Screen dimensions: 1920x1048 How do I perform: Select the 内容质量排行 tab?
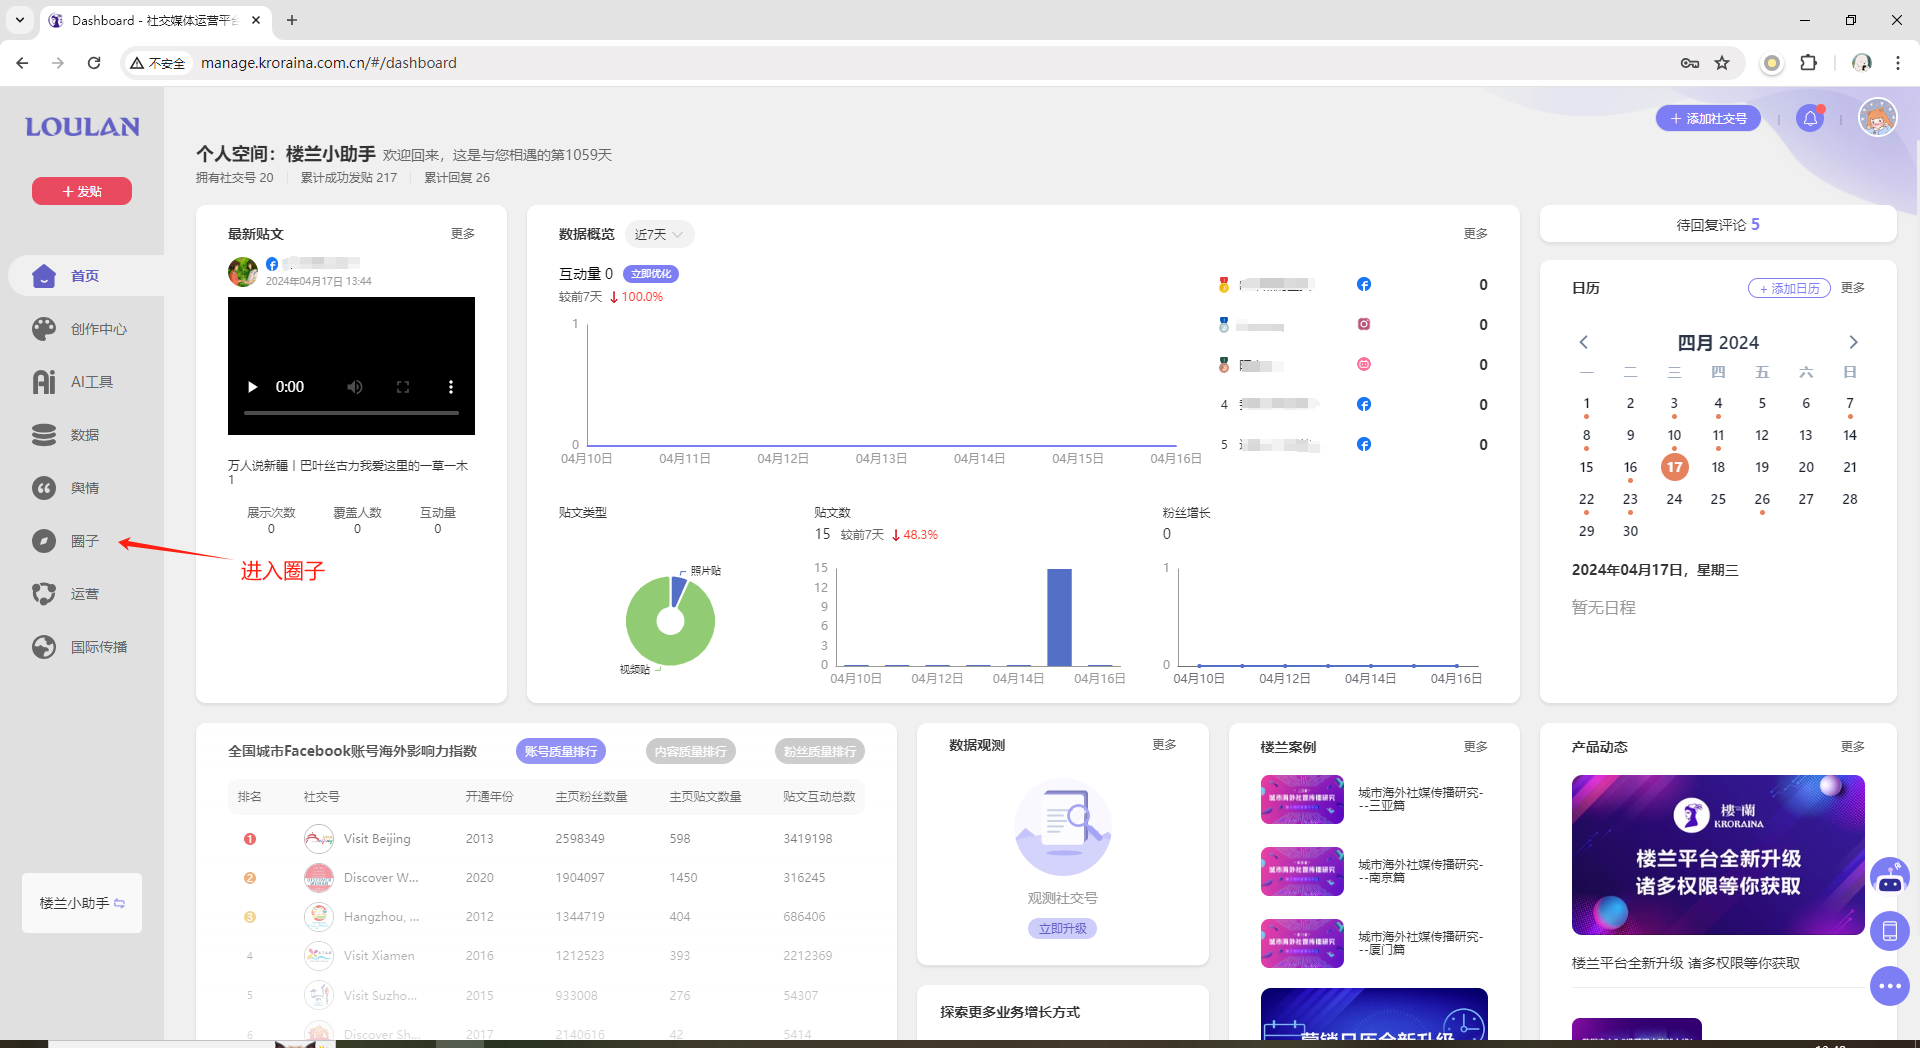pyautogui.click(x=691, y=751)
